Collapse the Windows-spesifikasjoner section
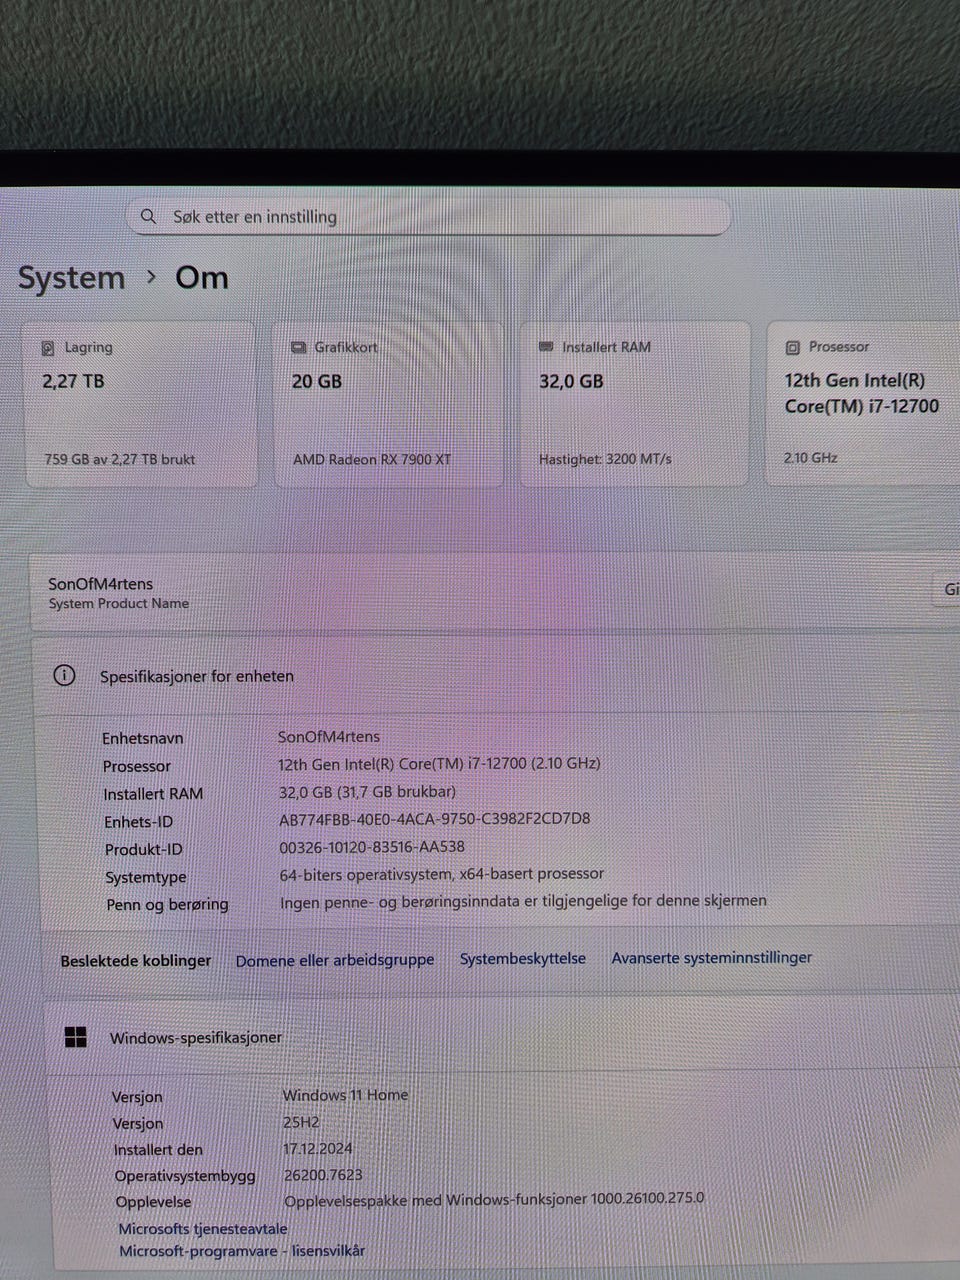Screen dimensions: 960x1280 click(x=500, y=1038)
